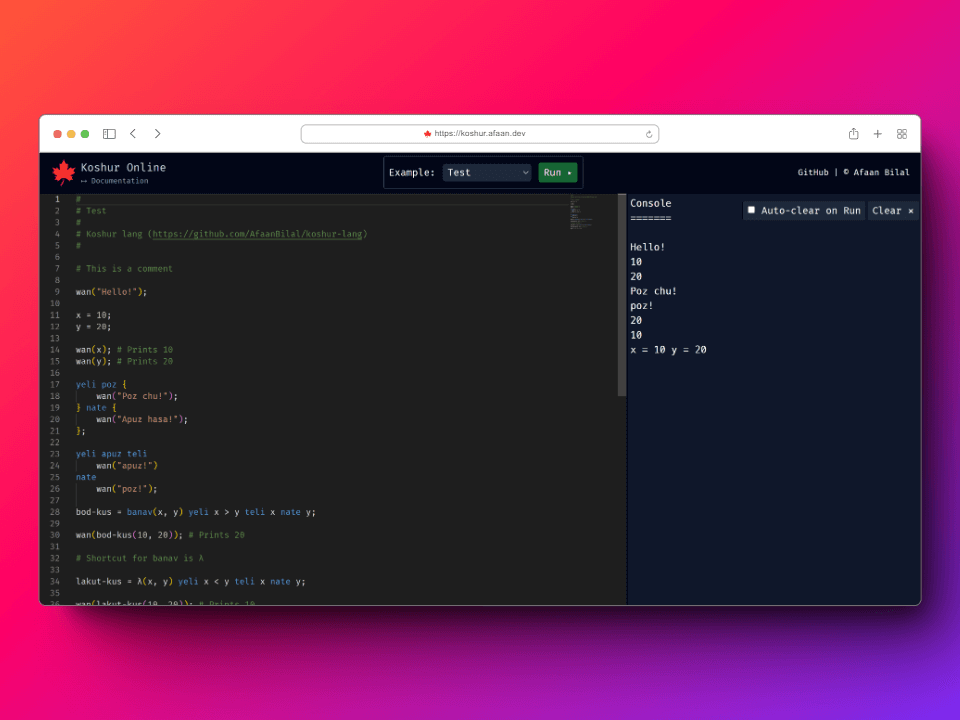Click the Koshur maple leaf logo
This screenshot has width=960, height=720.
(x=63, y=173)
